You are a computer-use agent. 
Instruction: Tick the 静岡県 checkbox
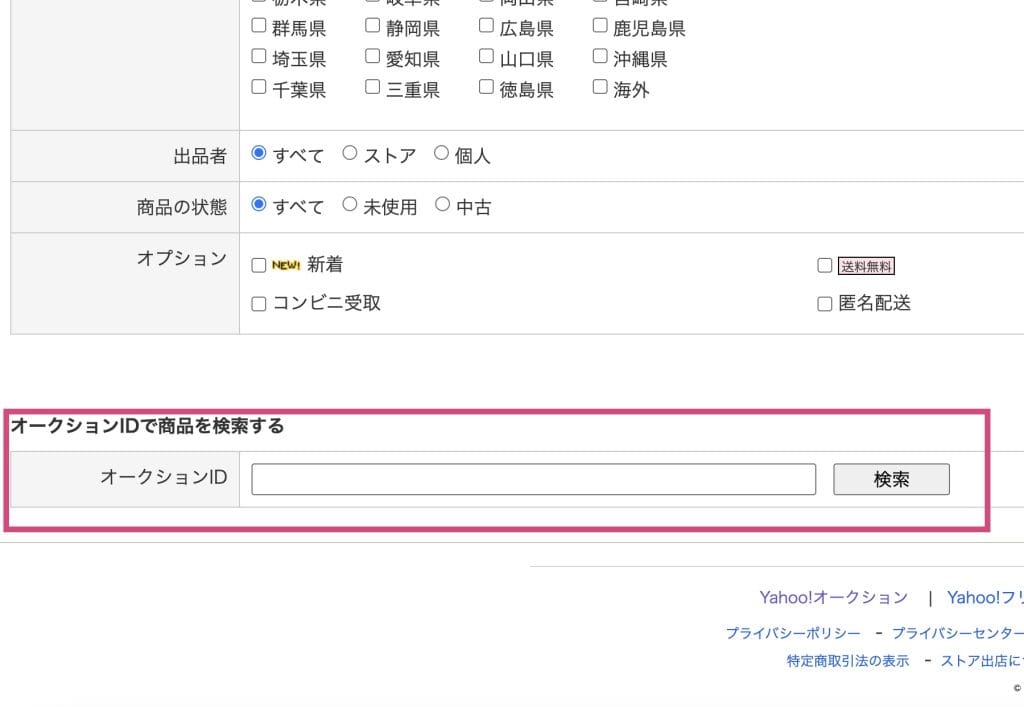[x=373, y=26]
